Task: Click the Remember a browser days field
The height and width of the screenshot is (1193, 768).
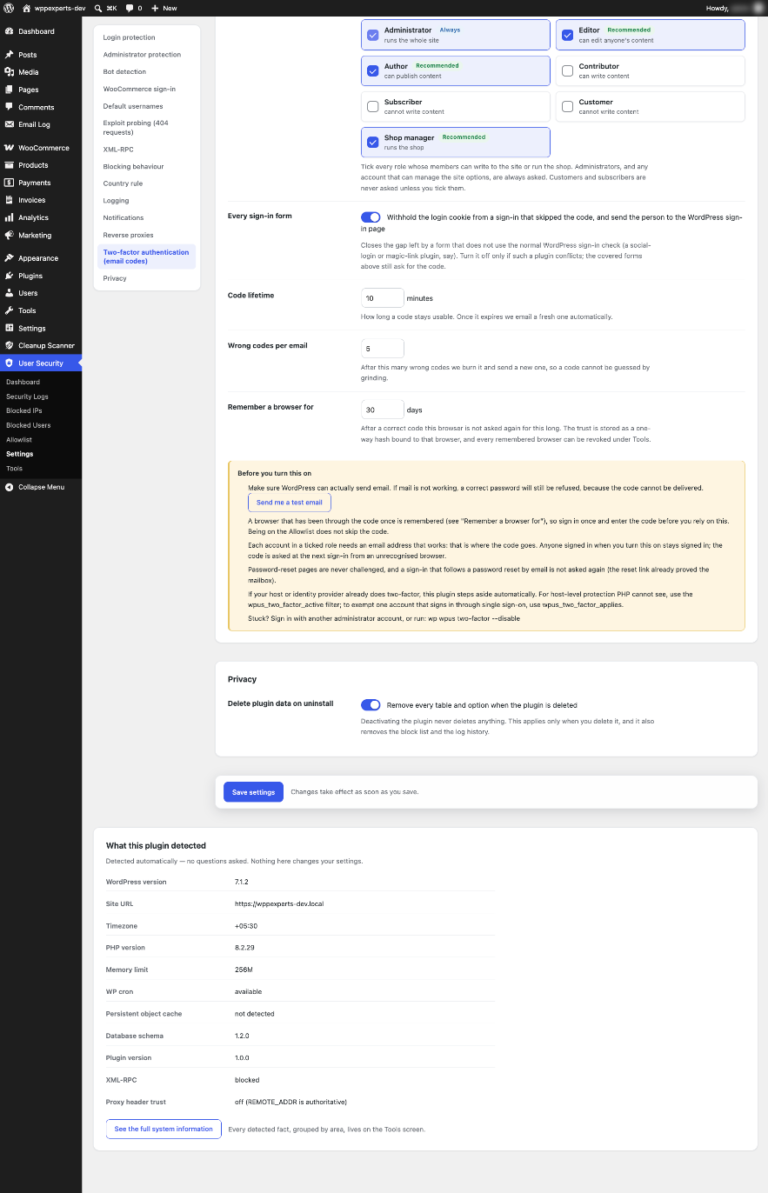Action: click(382, 409)
